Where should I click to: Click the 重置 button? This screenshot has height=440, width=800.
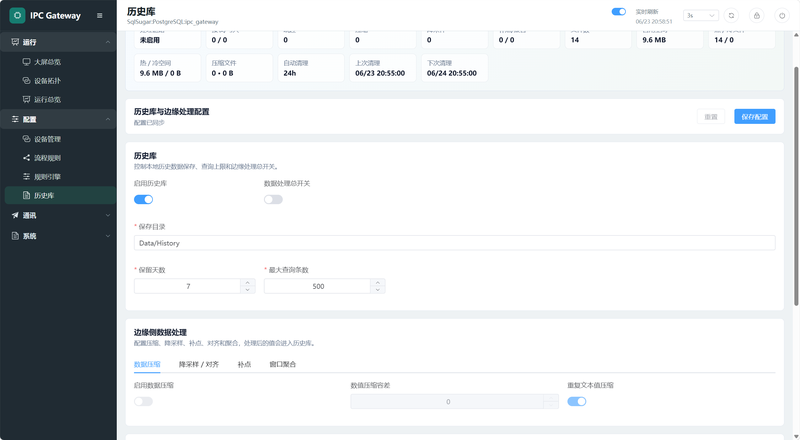(711, 116)
